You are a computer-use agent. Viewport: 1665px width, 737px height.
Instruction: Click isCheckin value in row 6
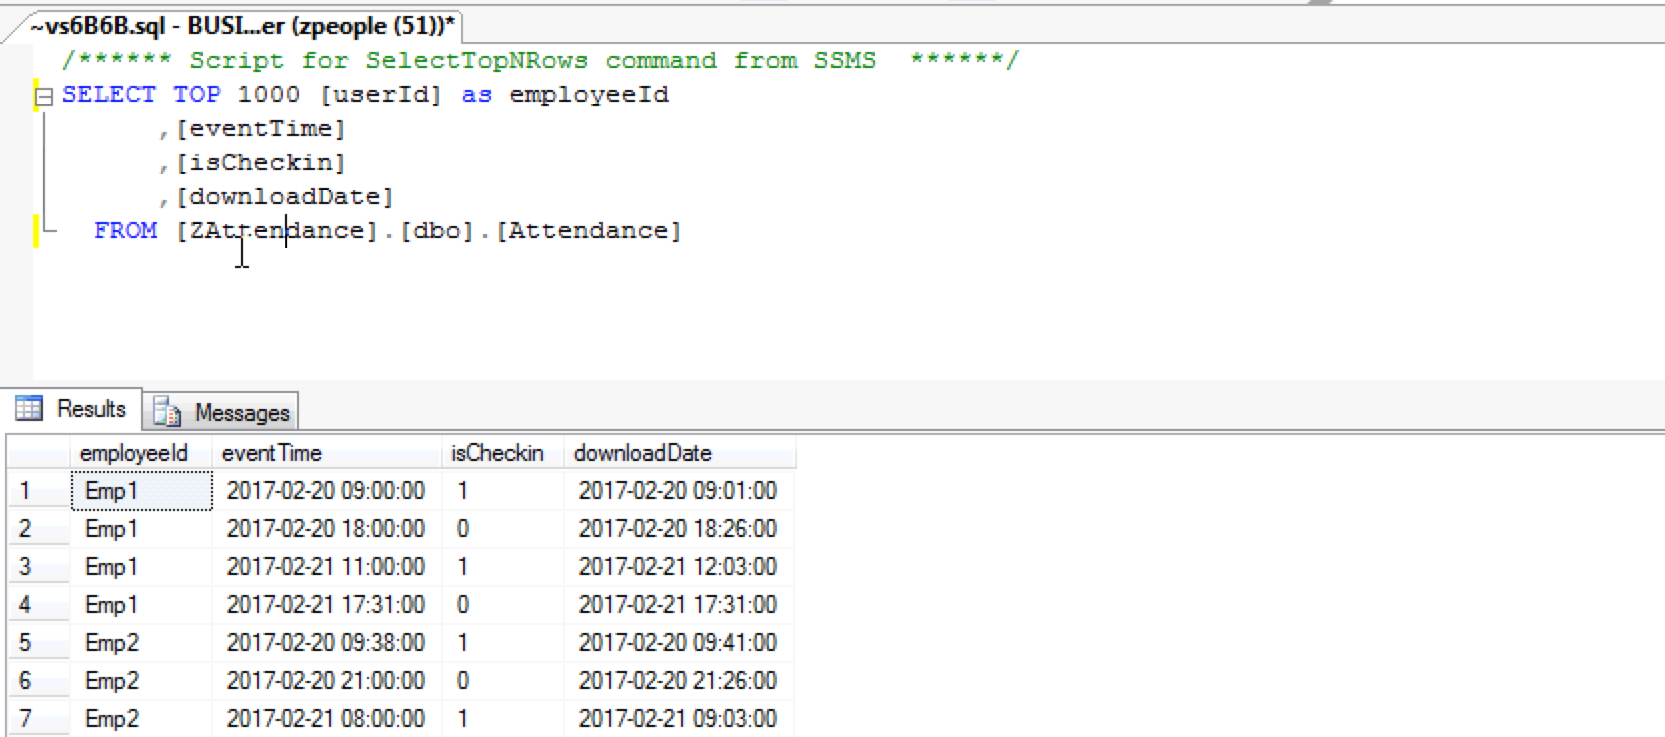pyautogui.click(x=503, y=681)
